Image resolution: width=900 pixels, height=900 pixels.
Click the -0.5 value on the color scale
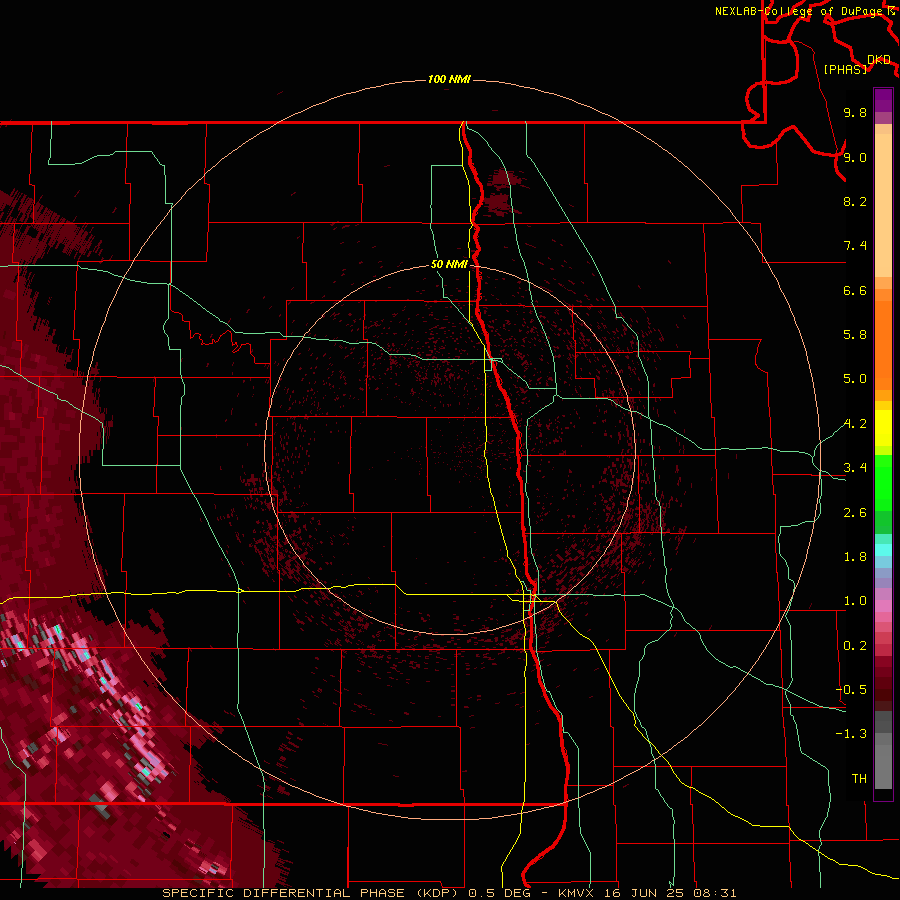tap(851, 690)
